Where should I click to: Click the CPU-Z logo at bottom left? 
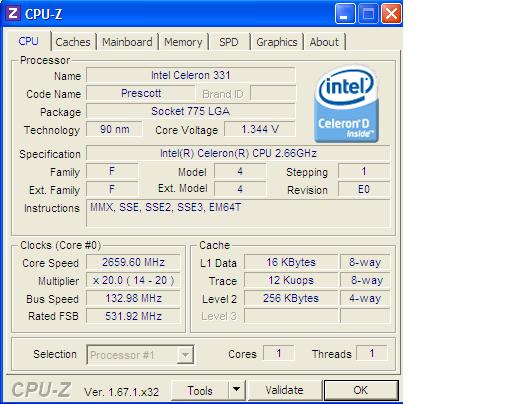pos(41,390)
